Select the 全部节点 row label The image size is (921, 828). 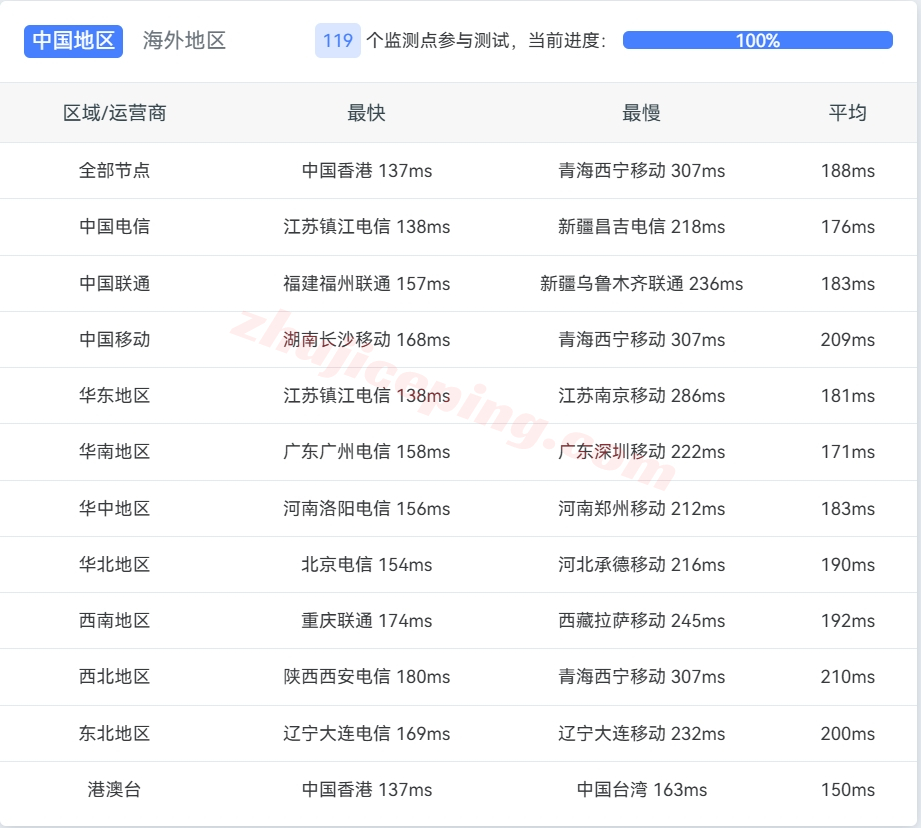(x=115, y=170)
